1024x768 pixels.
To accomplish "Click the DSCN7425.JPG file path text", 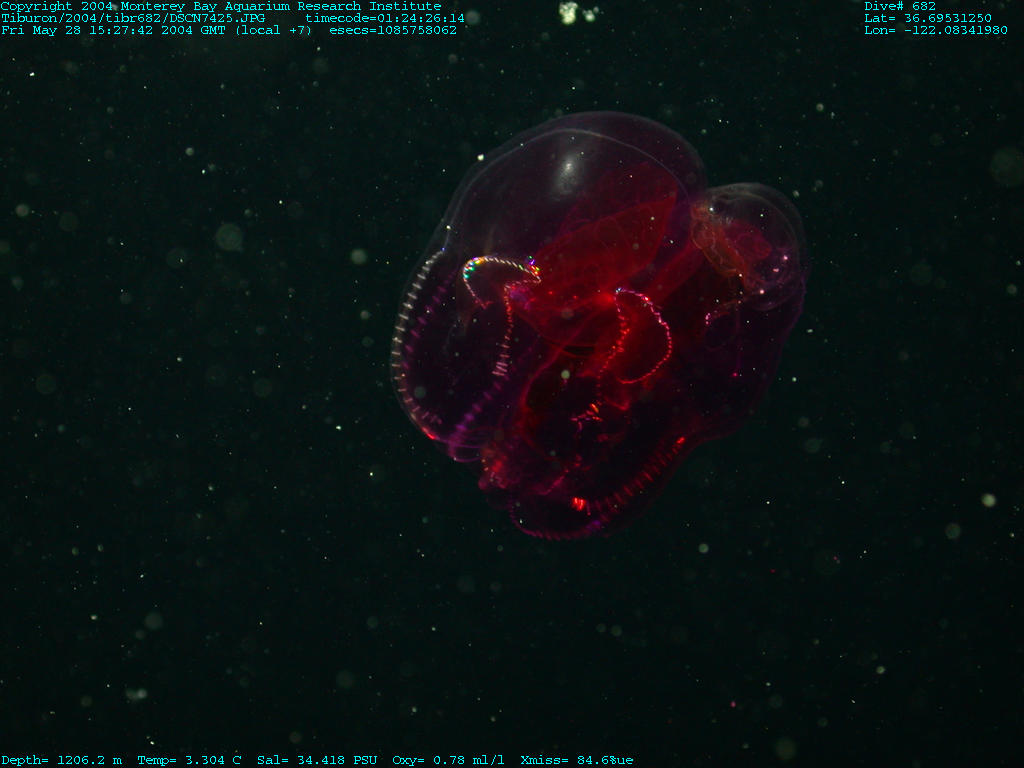I will pos(132,18).
